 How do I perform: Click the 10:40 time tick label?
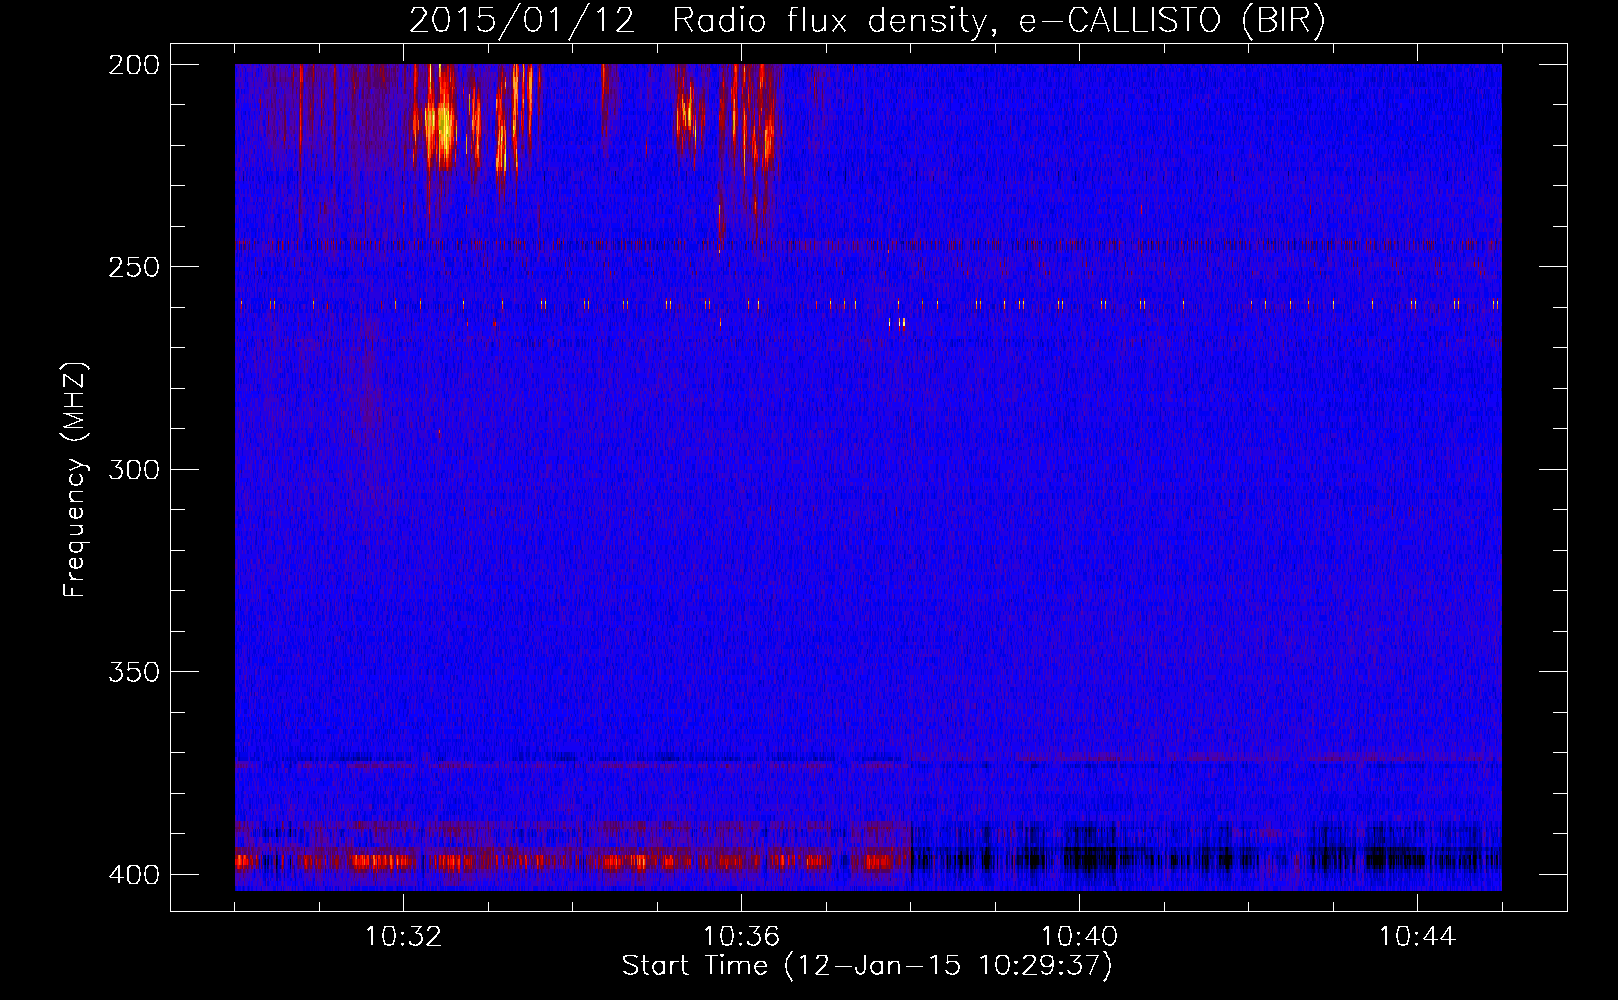1079,936
